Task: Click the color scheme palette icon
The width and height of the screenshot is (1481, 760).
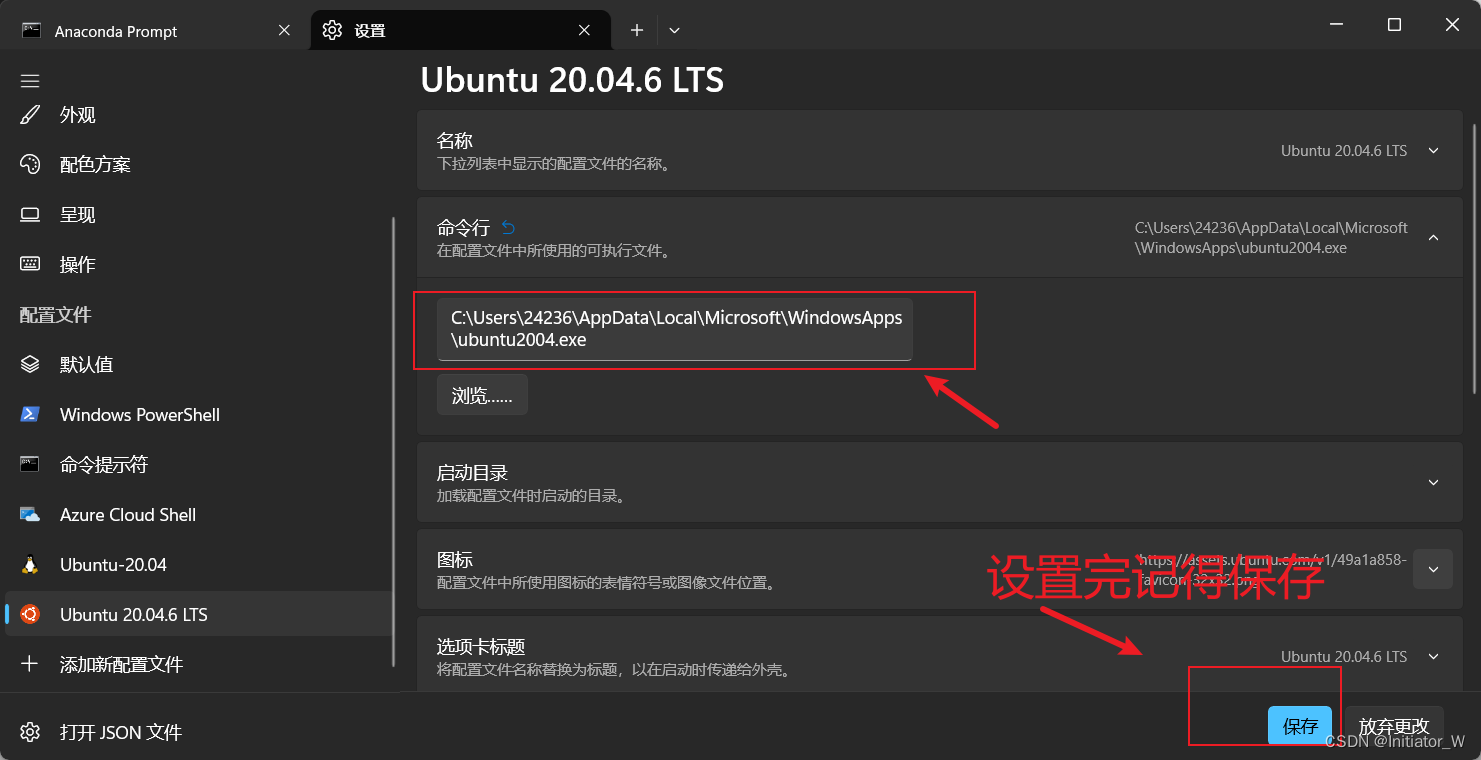Action: click(30, 164)
